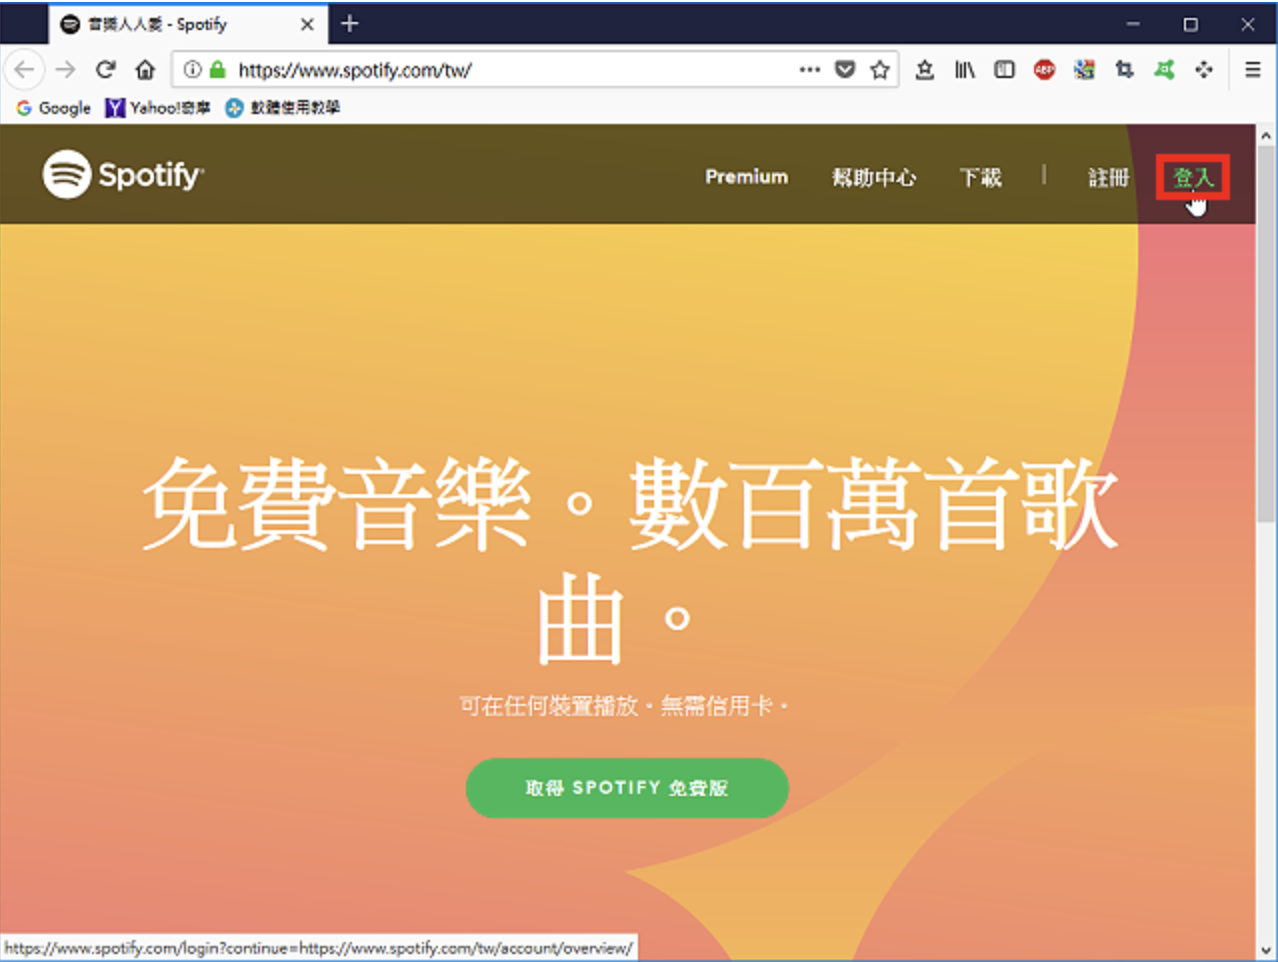1278x962 pixels.
Task: Click the colorful translate extension icon
Action: (x=1084, y=69)
